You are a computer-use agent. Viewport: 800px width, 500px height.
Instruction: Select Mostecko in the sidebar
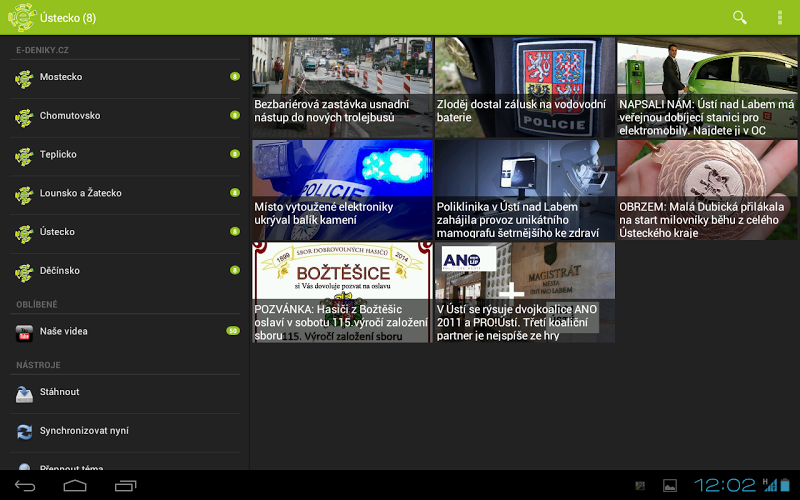click(125, 78)
